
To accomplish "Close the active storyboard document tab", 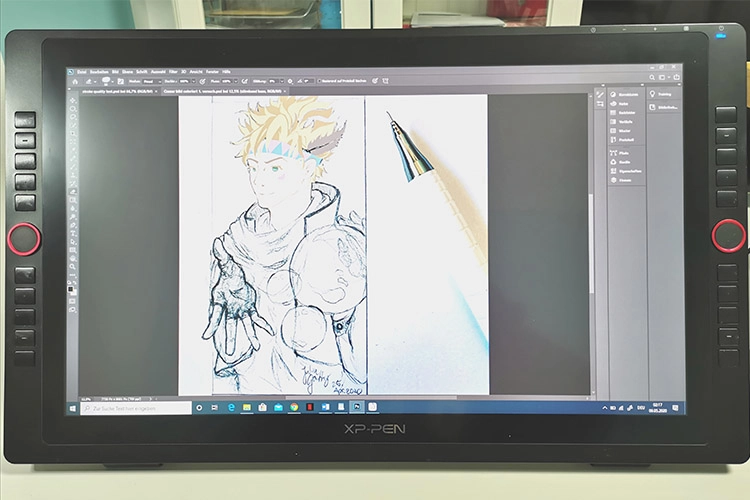I will coord(285,91).
